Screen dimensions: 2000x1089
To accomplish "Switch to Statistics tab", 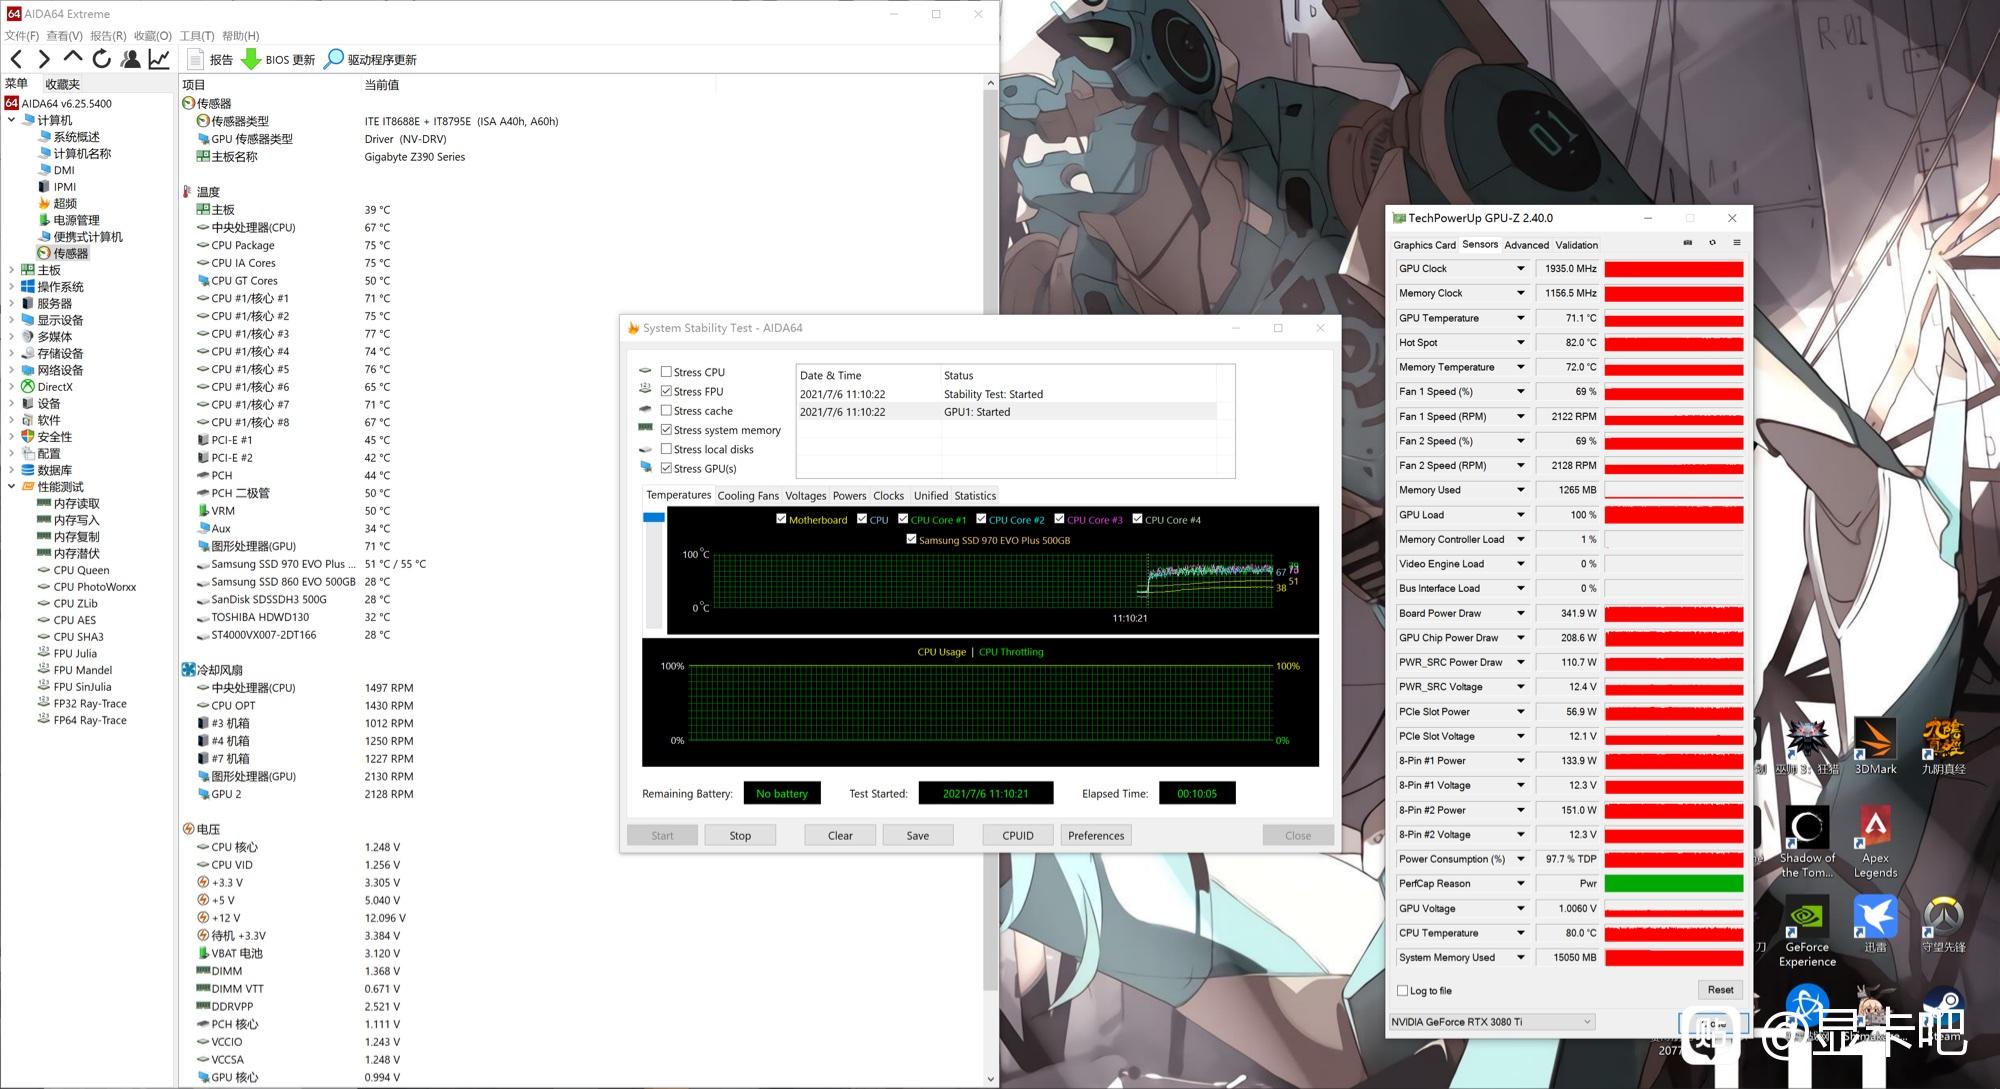I will pos(975,495).
